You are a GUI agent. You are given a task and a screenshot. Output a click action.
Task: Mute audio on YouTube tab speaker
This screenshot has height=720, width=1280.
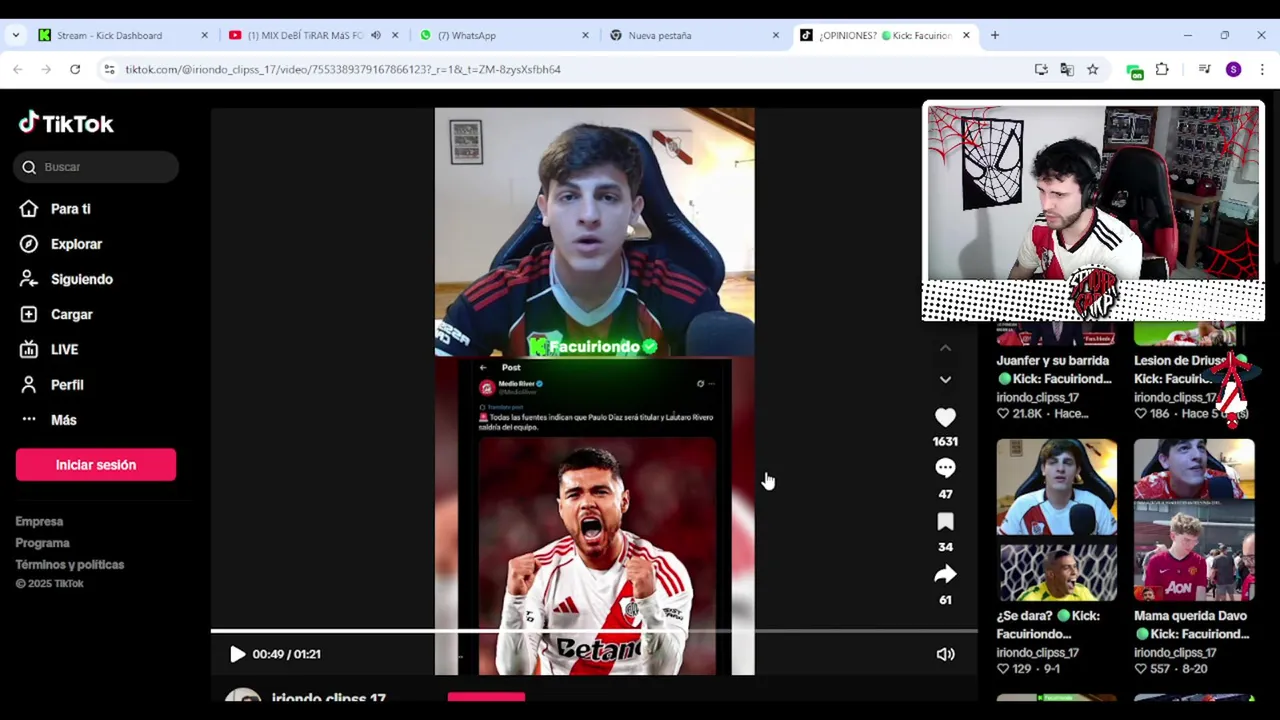pyautogui.click(x=375, y=35)
